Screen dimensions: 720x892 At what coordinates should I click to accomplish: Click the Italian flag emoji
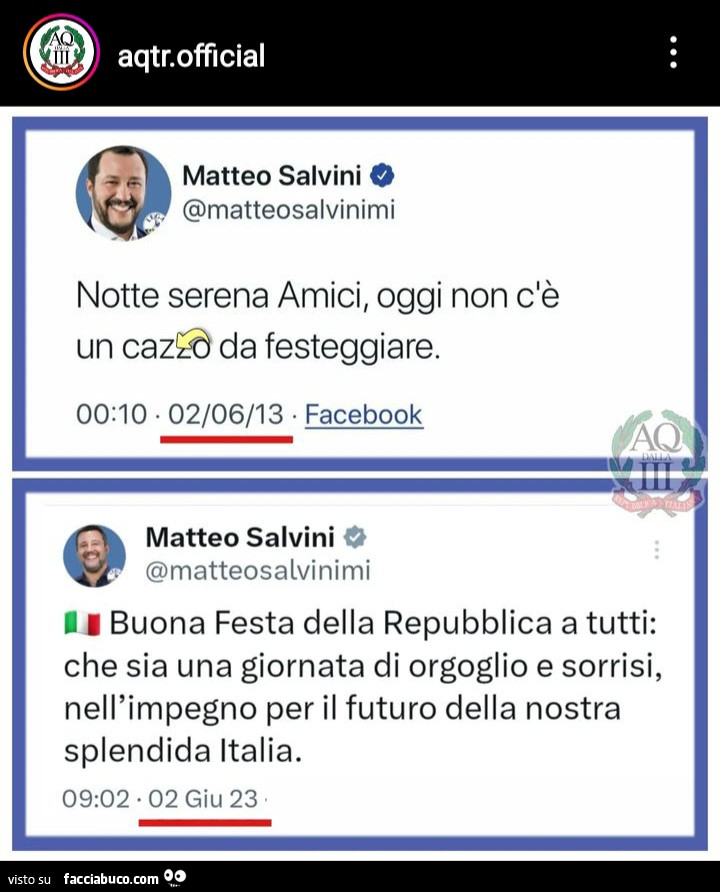82,625
